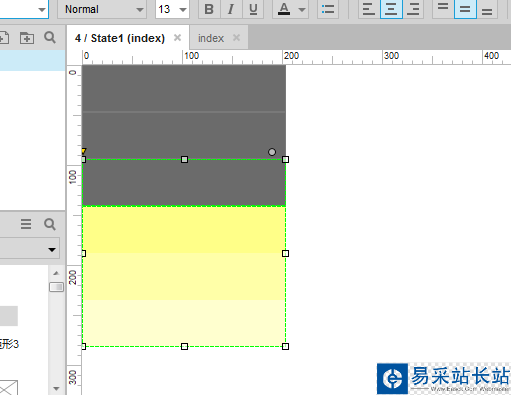This screenshot has height=395, width=511.
Task: Toggle underline formatting
Action: click(253, 9)
